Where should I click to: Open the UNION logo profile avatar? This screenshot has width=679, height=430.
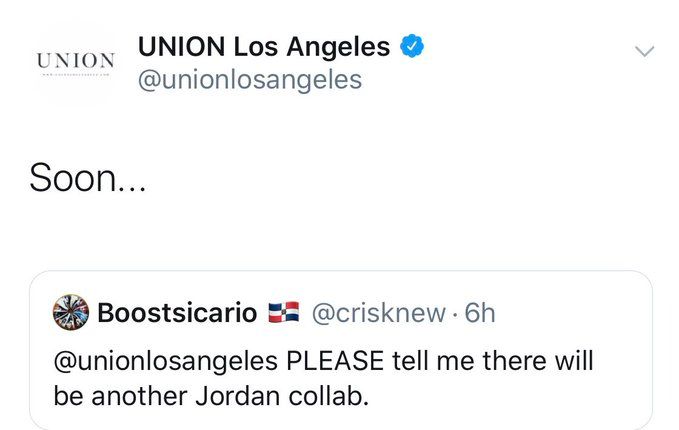(75, 63)
